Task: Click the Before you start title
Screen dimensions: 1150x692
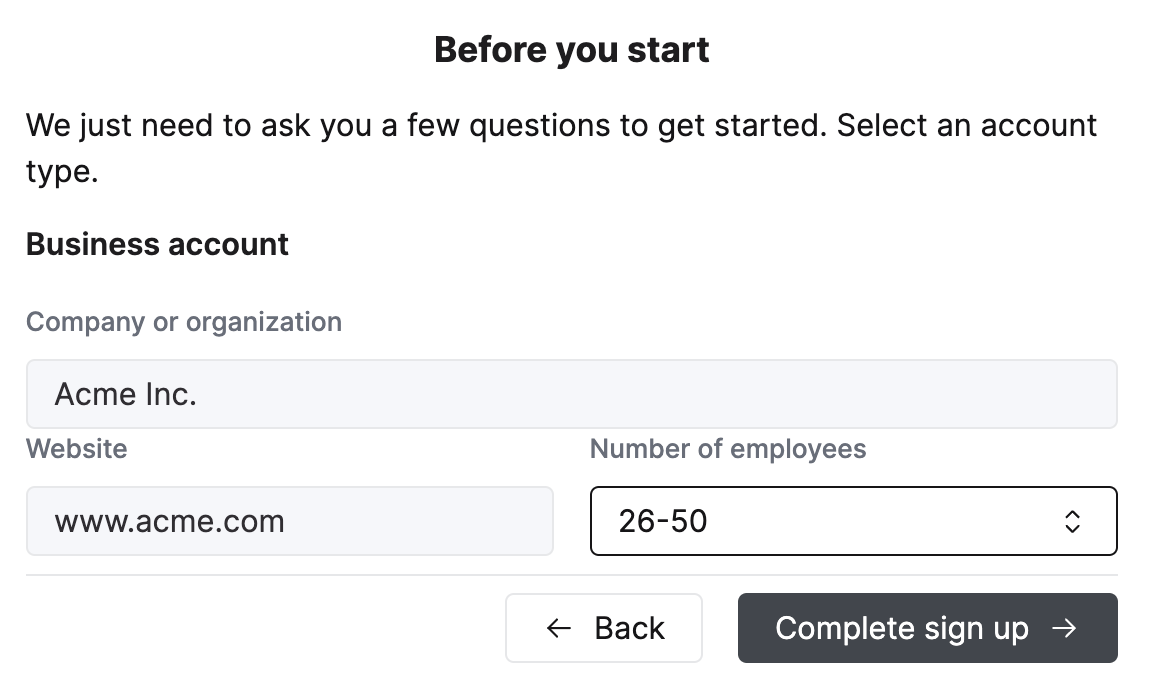Action: point(571,49)
